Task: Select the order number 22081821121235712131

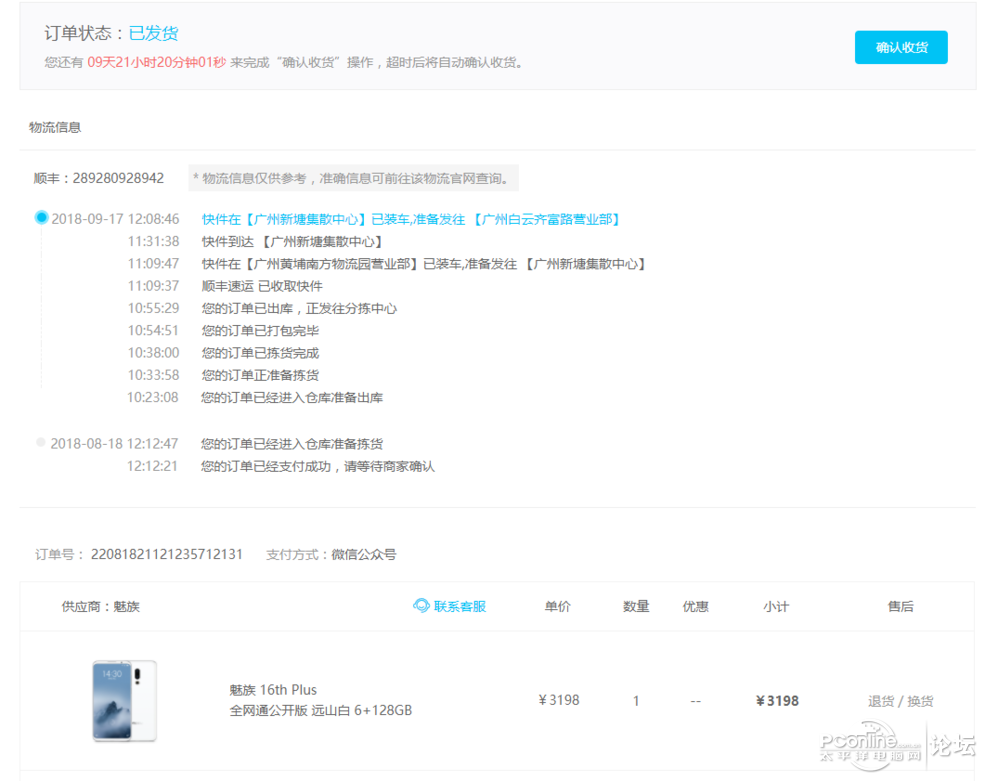Action: click(x=166, y=554)
